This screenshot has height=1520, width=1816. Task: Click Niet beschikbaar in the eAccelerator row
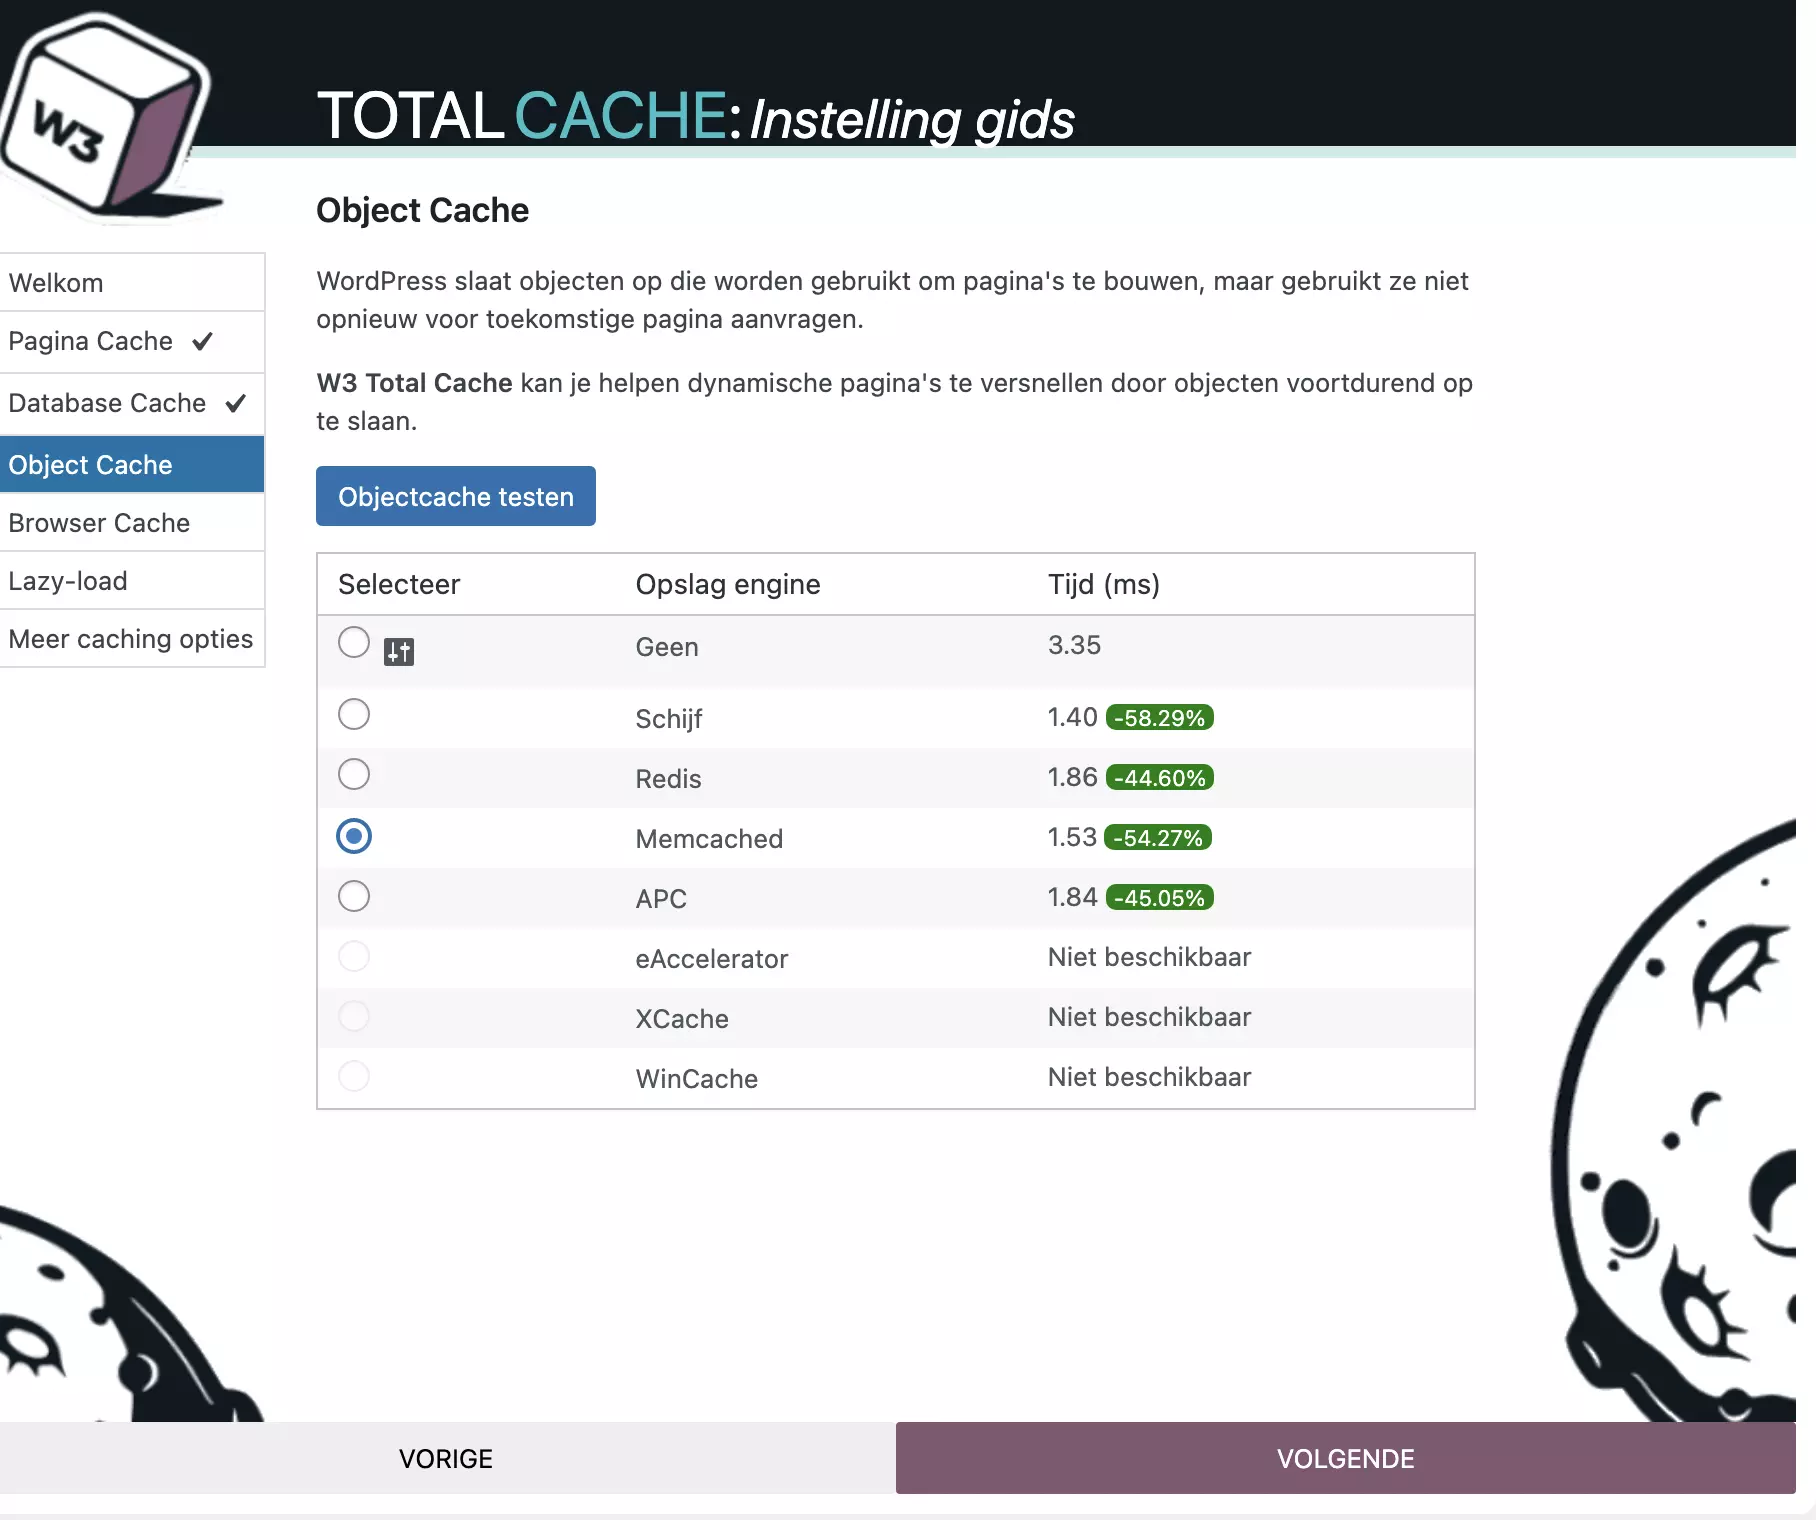click(x=1149, y=957)
